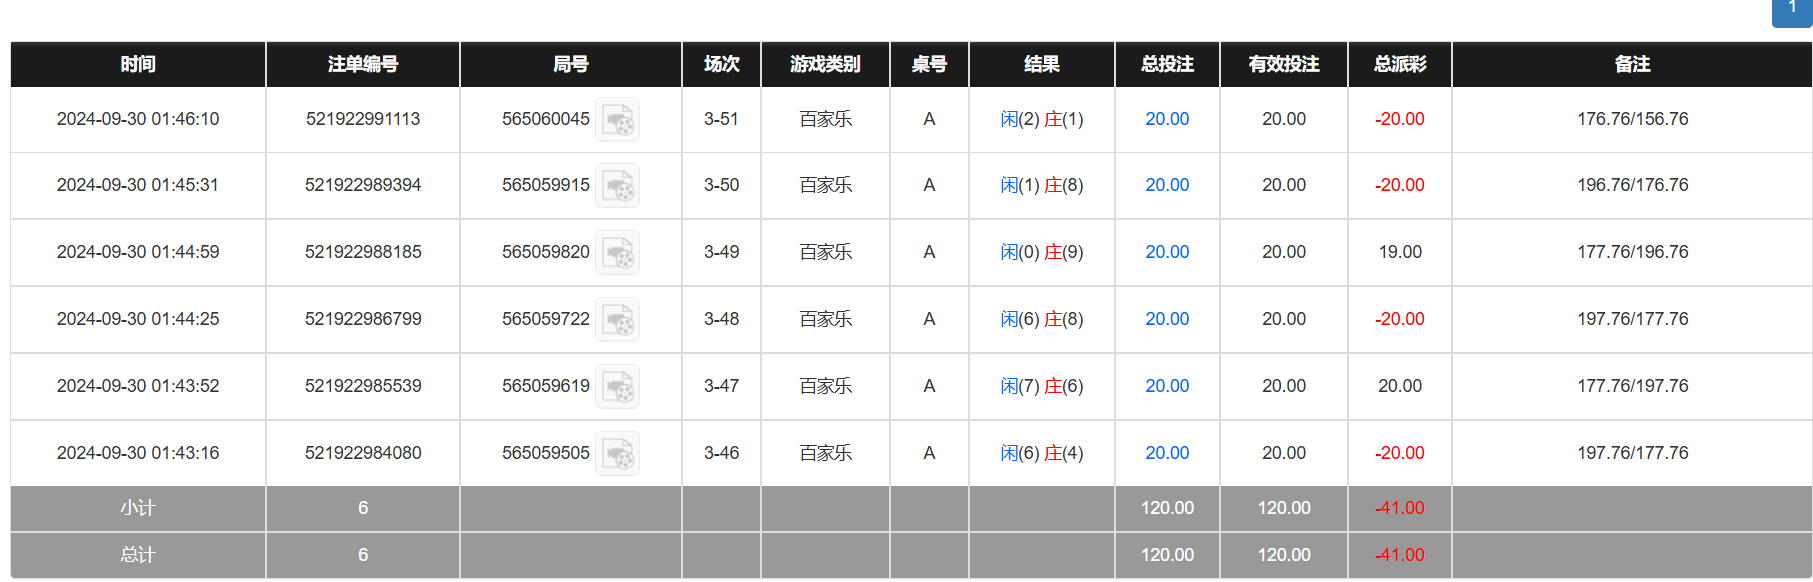Click the 总派彩 column header
The height and width of the screenshot is (582, 1813).
(x=1400, y=64)
